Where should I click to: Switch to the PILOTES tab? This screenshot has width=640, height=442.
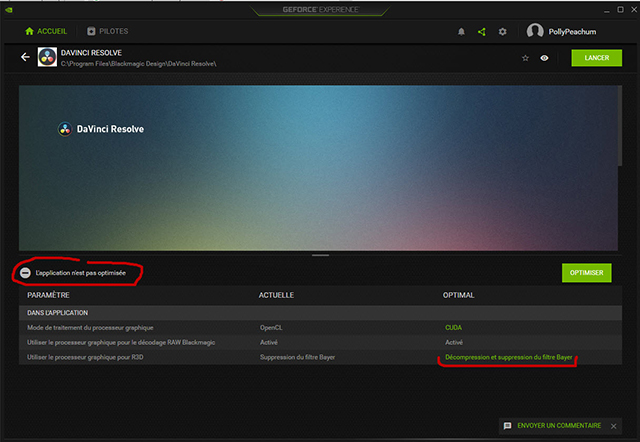pyautogui.click(x=108, y=31)
